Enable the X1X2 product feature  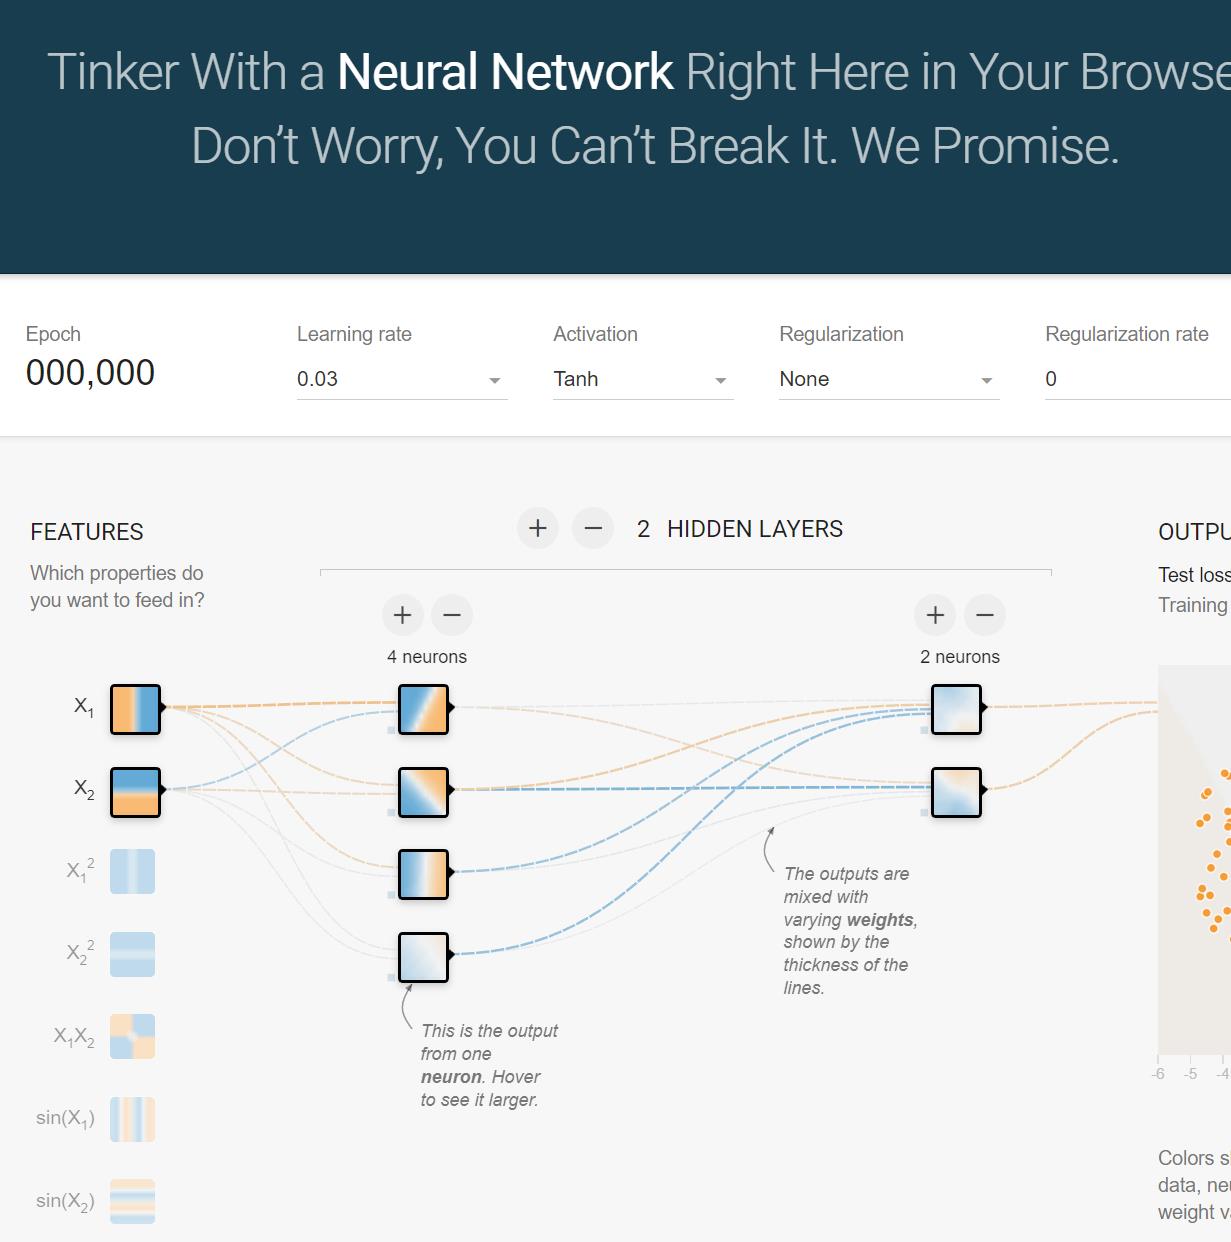[132, 1036]
